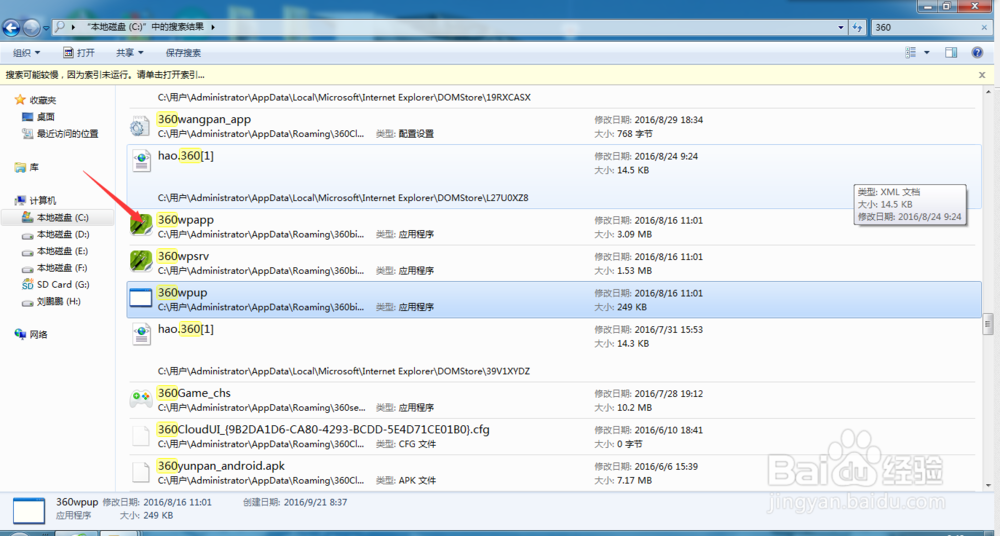Click the hao.360[1] icon dated 2016/7/31
This screenshot has height=536, width=1000.
pos(141,334)
